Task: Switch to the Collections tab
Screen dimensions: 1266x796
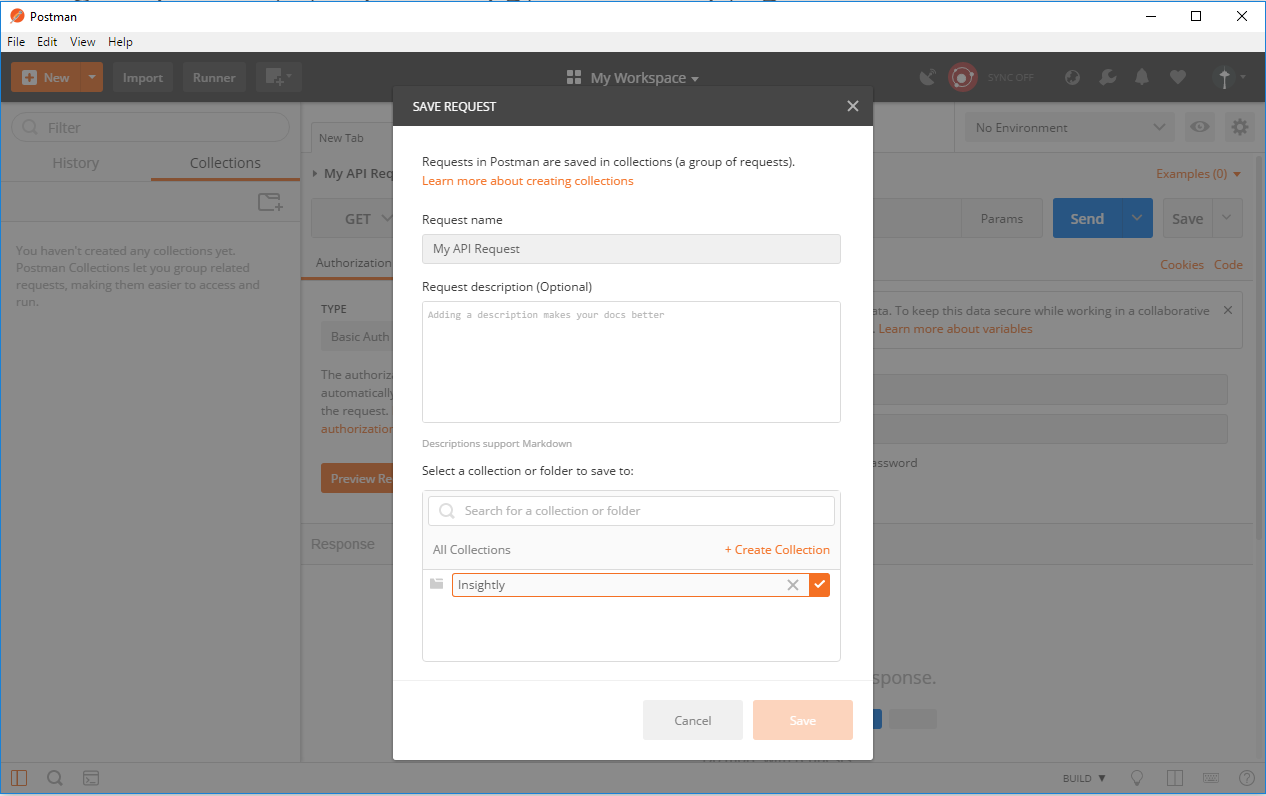Action: click(225, 163)
